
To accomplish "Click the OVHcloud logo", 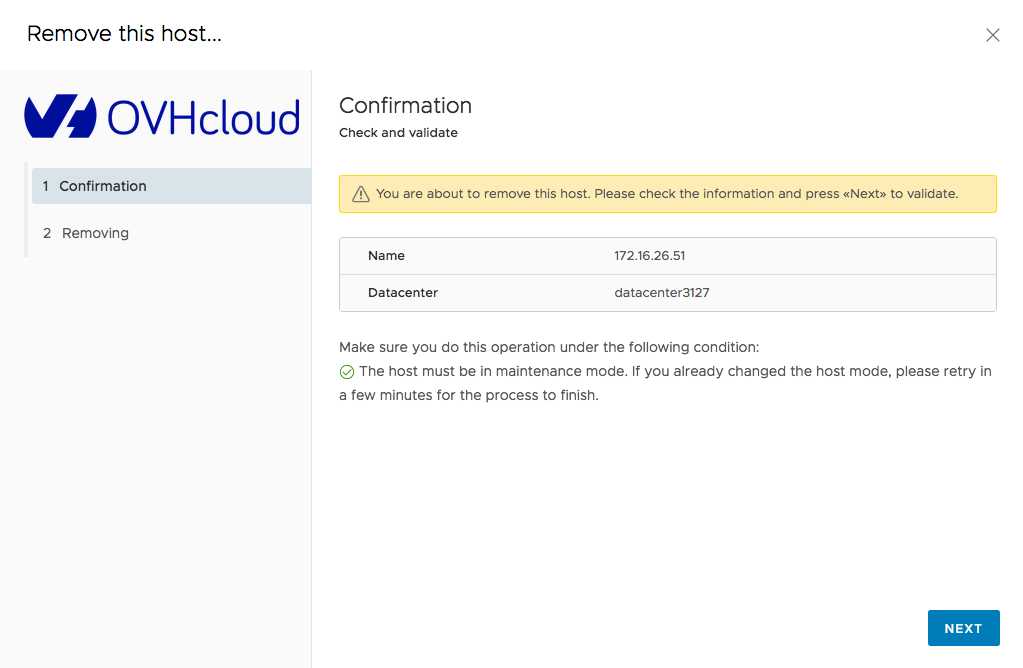I will click(x=162, y=115).
